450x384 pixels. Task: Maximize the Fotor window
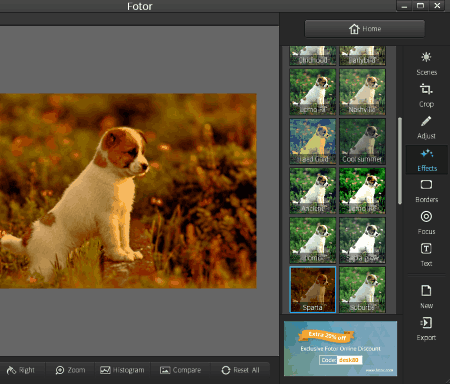click(421, 6)
